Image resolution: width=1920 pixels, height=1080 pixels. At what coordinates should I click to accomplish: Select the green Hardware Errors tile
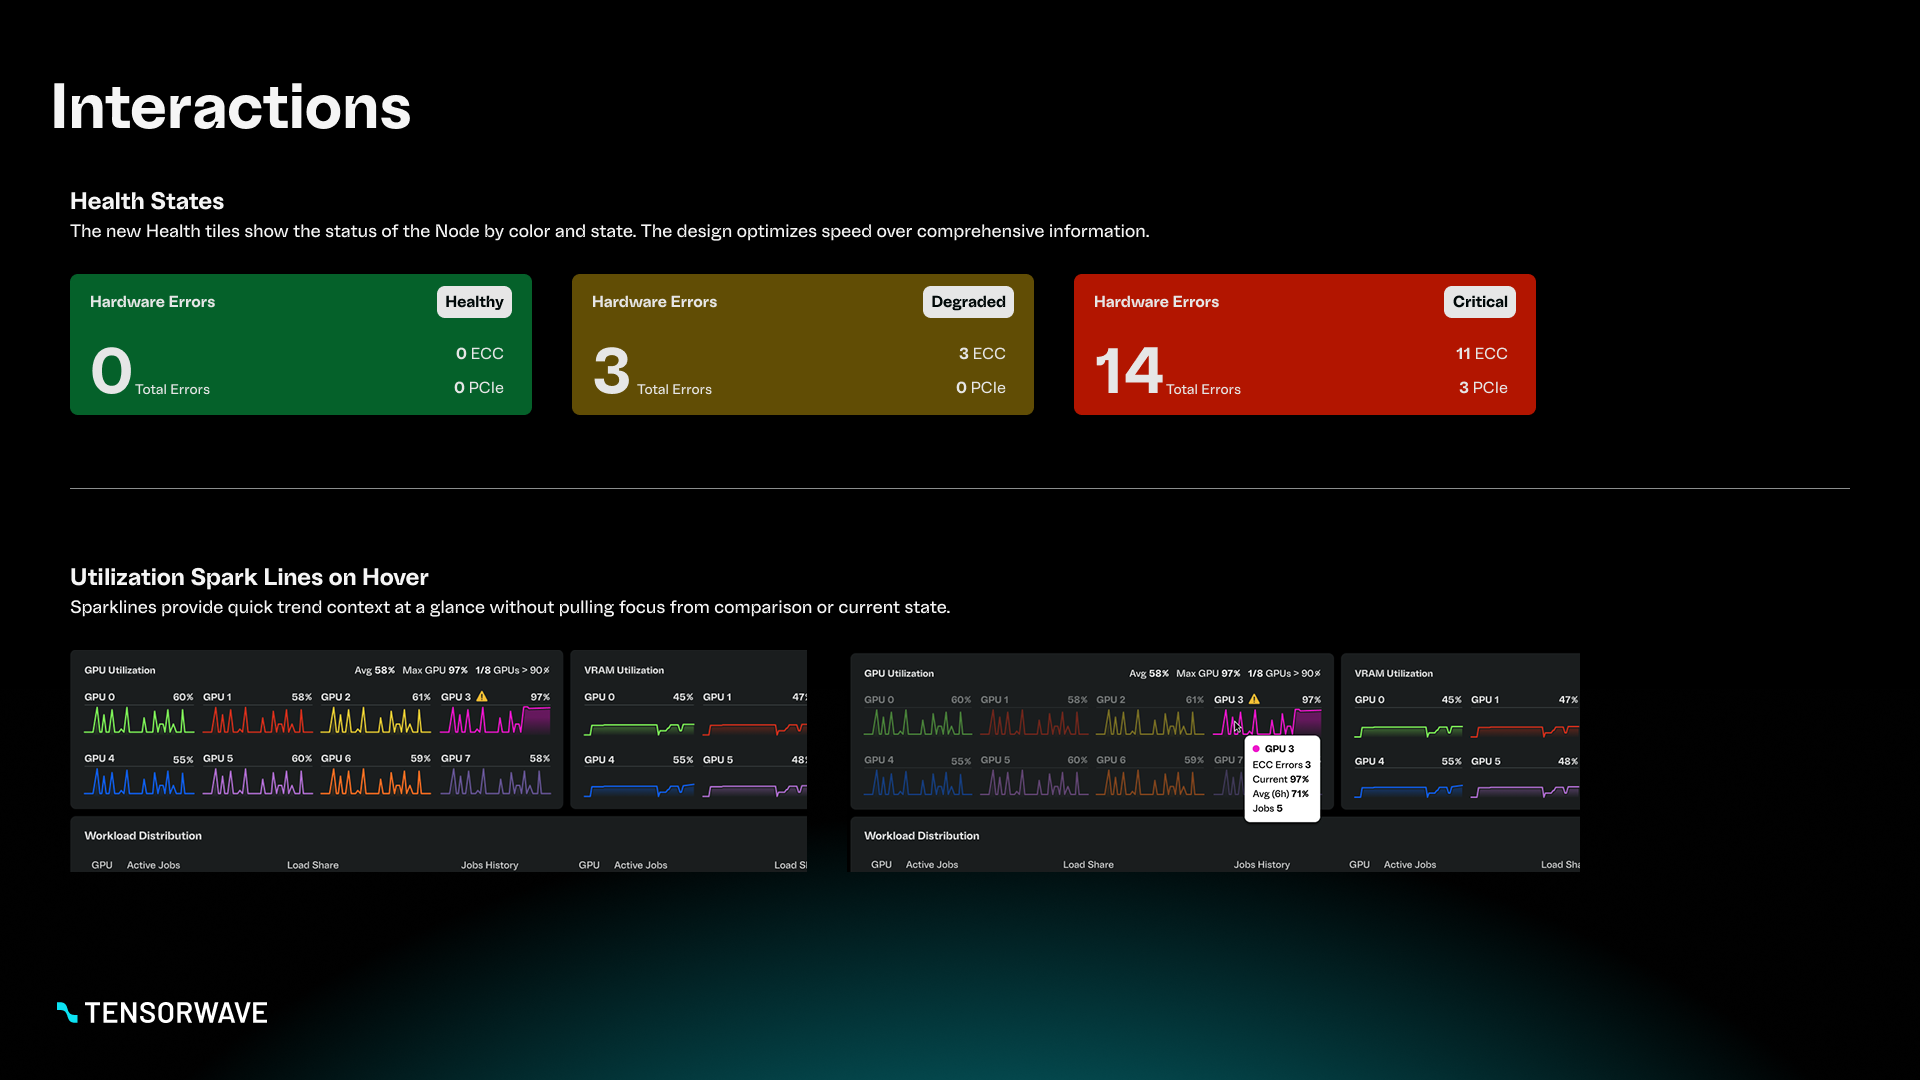300,345
